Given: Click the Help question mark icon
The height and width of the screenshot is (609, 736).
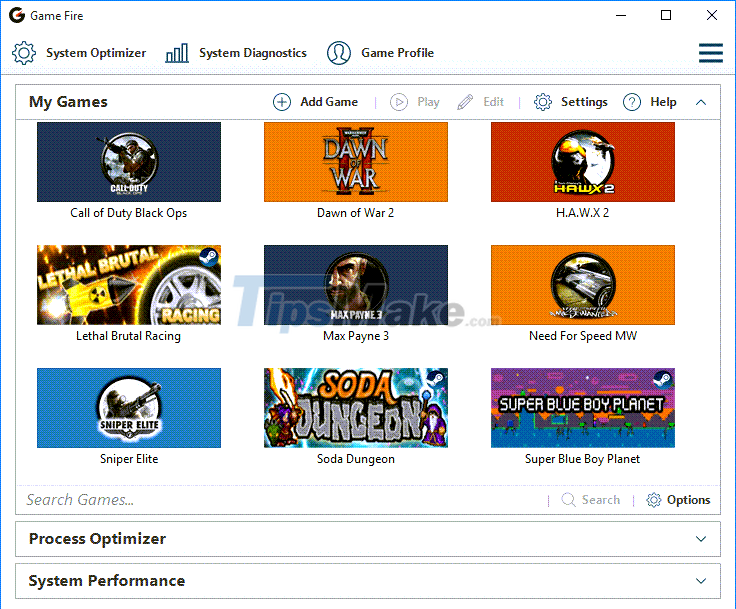Looking at the screenshot, I should (x=632, y=102).
